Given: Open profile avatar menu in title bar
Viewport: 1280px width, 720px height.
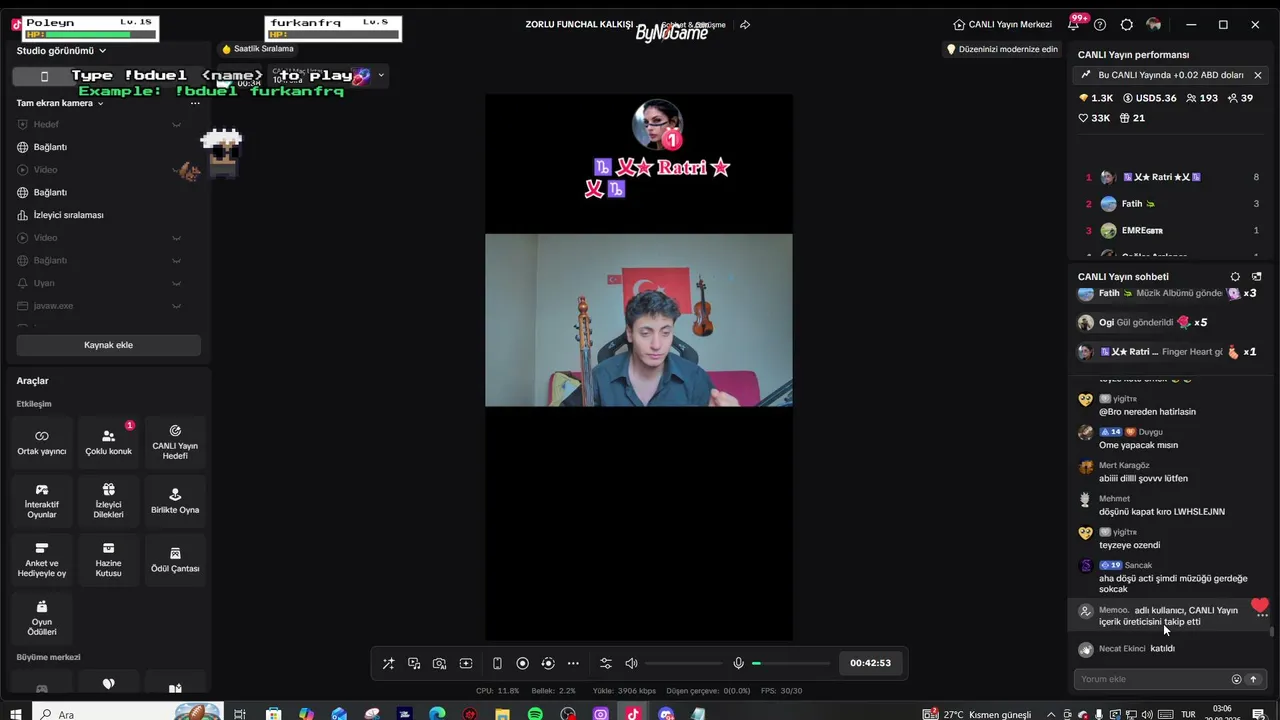Looking at the screenshot, I should (1154, 25).
